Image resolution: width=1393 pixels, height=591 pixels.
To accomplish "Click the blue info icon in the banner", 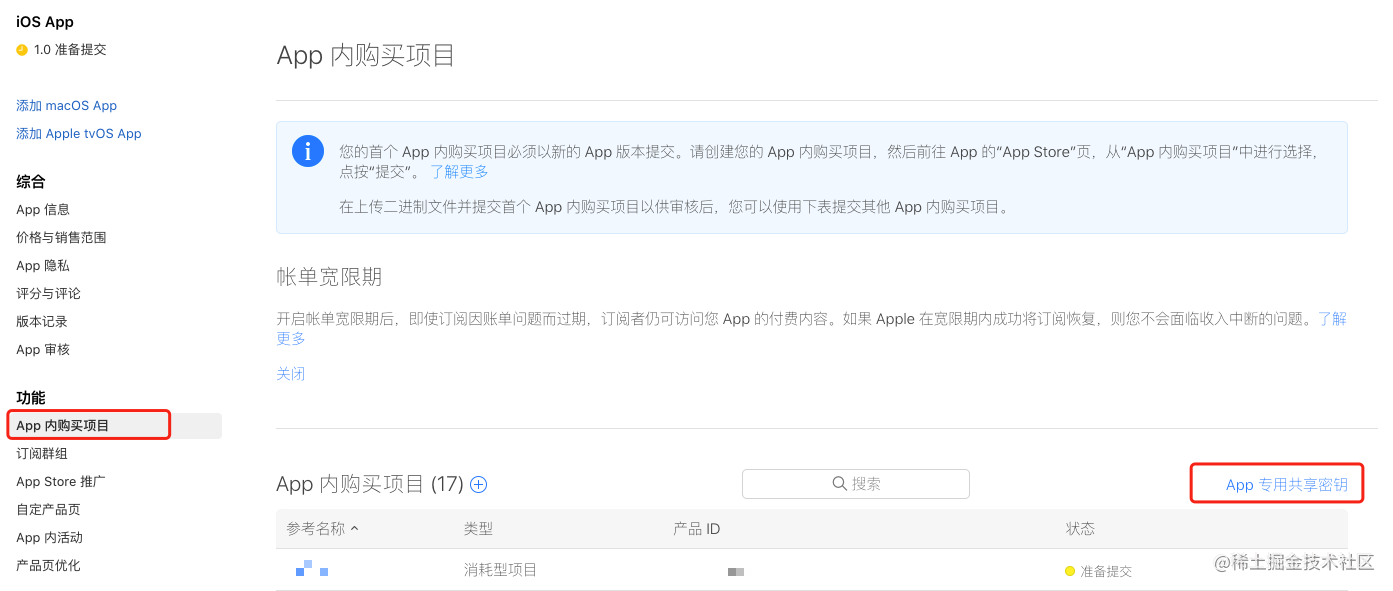I will (x=307, y=151).
